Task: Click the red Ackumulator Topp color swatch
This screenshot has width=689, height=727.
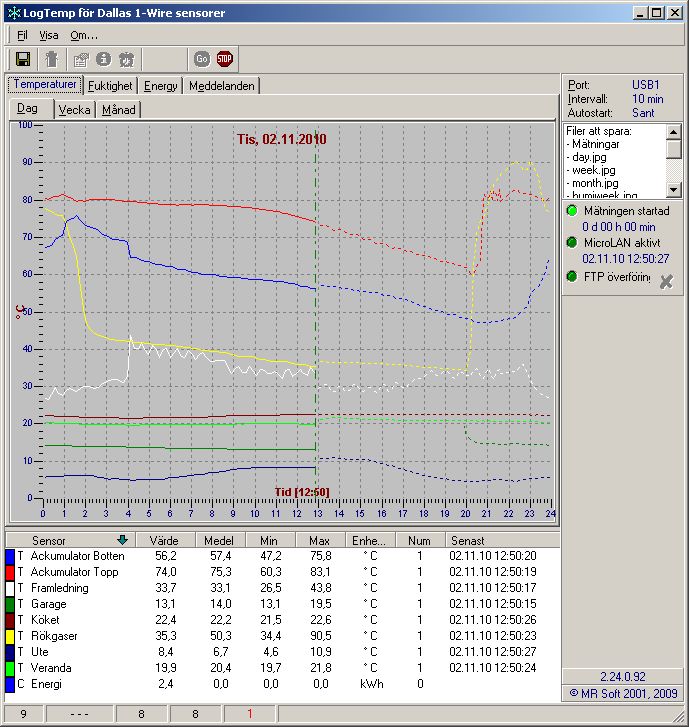Action: (x=10, y=572)
